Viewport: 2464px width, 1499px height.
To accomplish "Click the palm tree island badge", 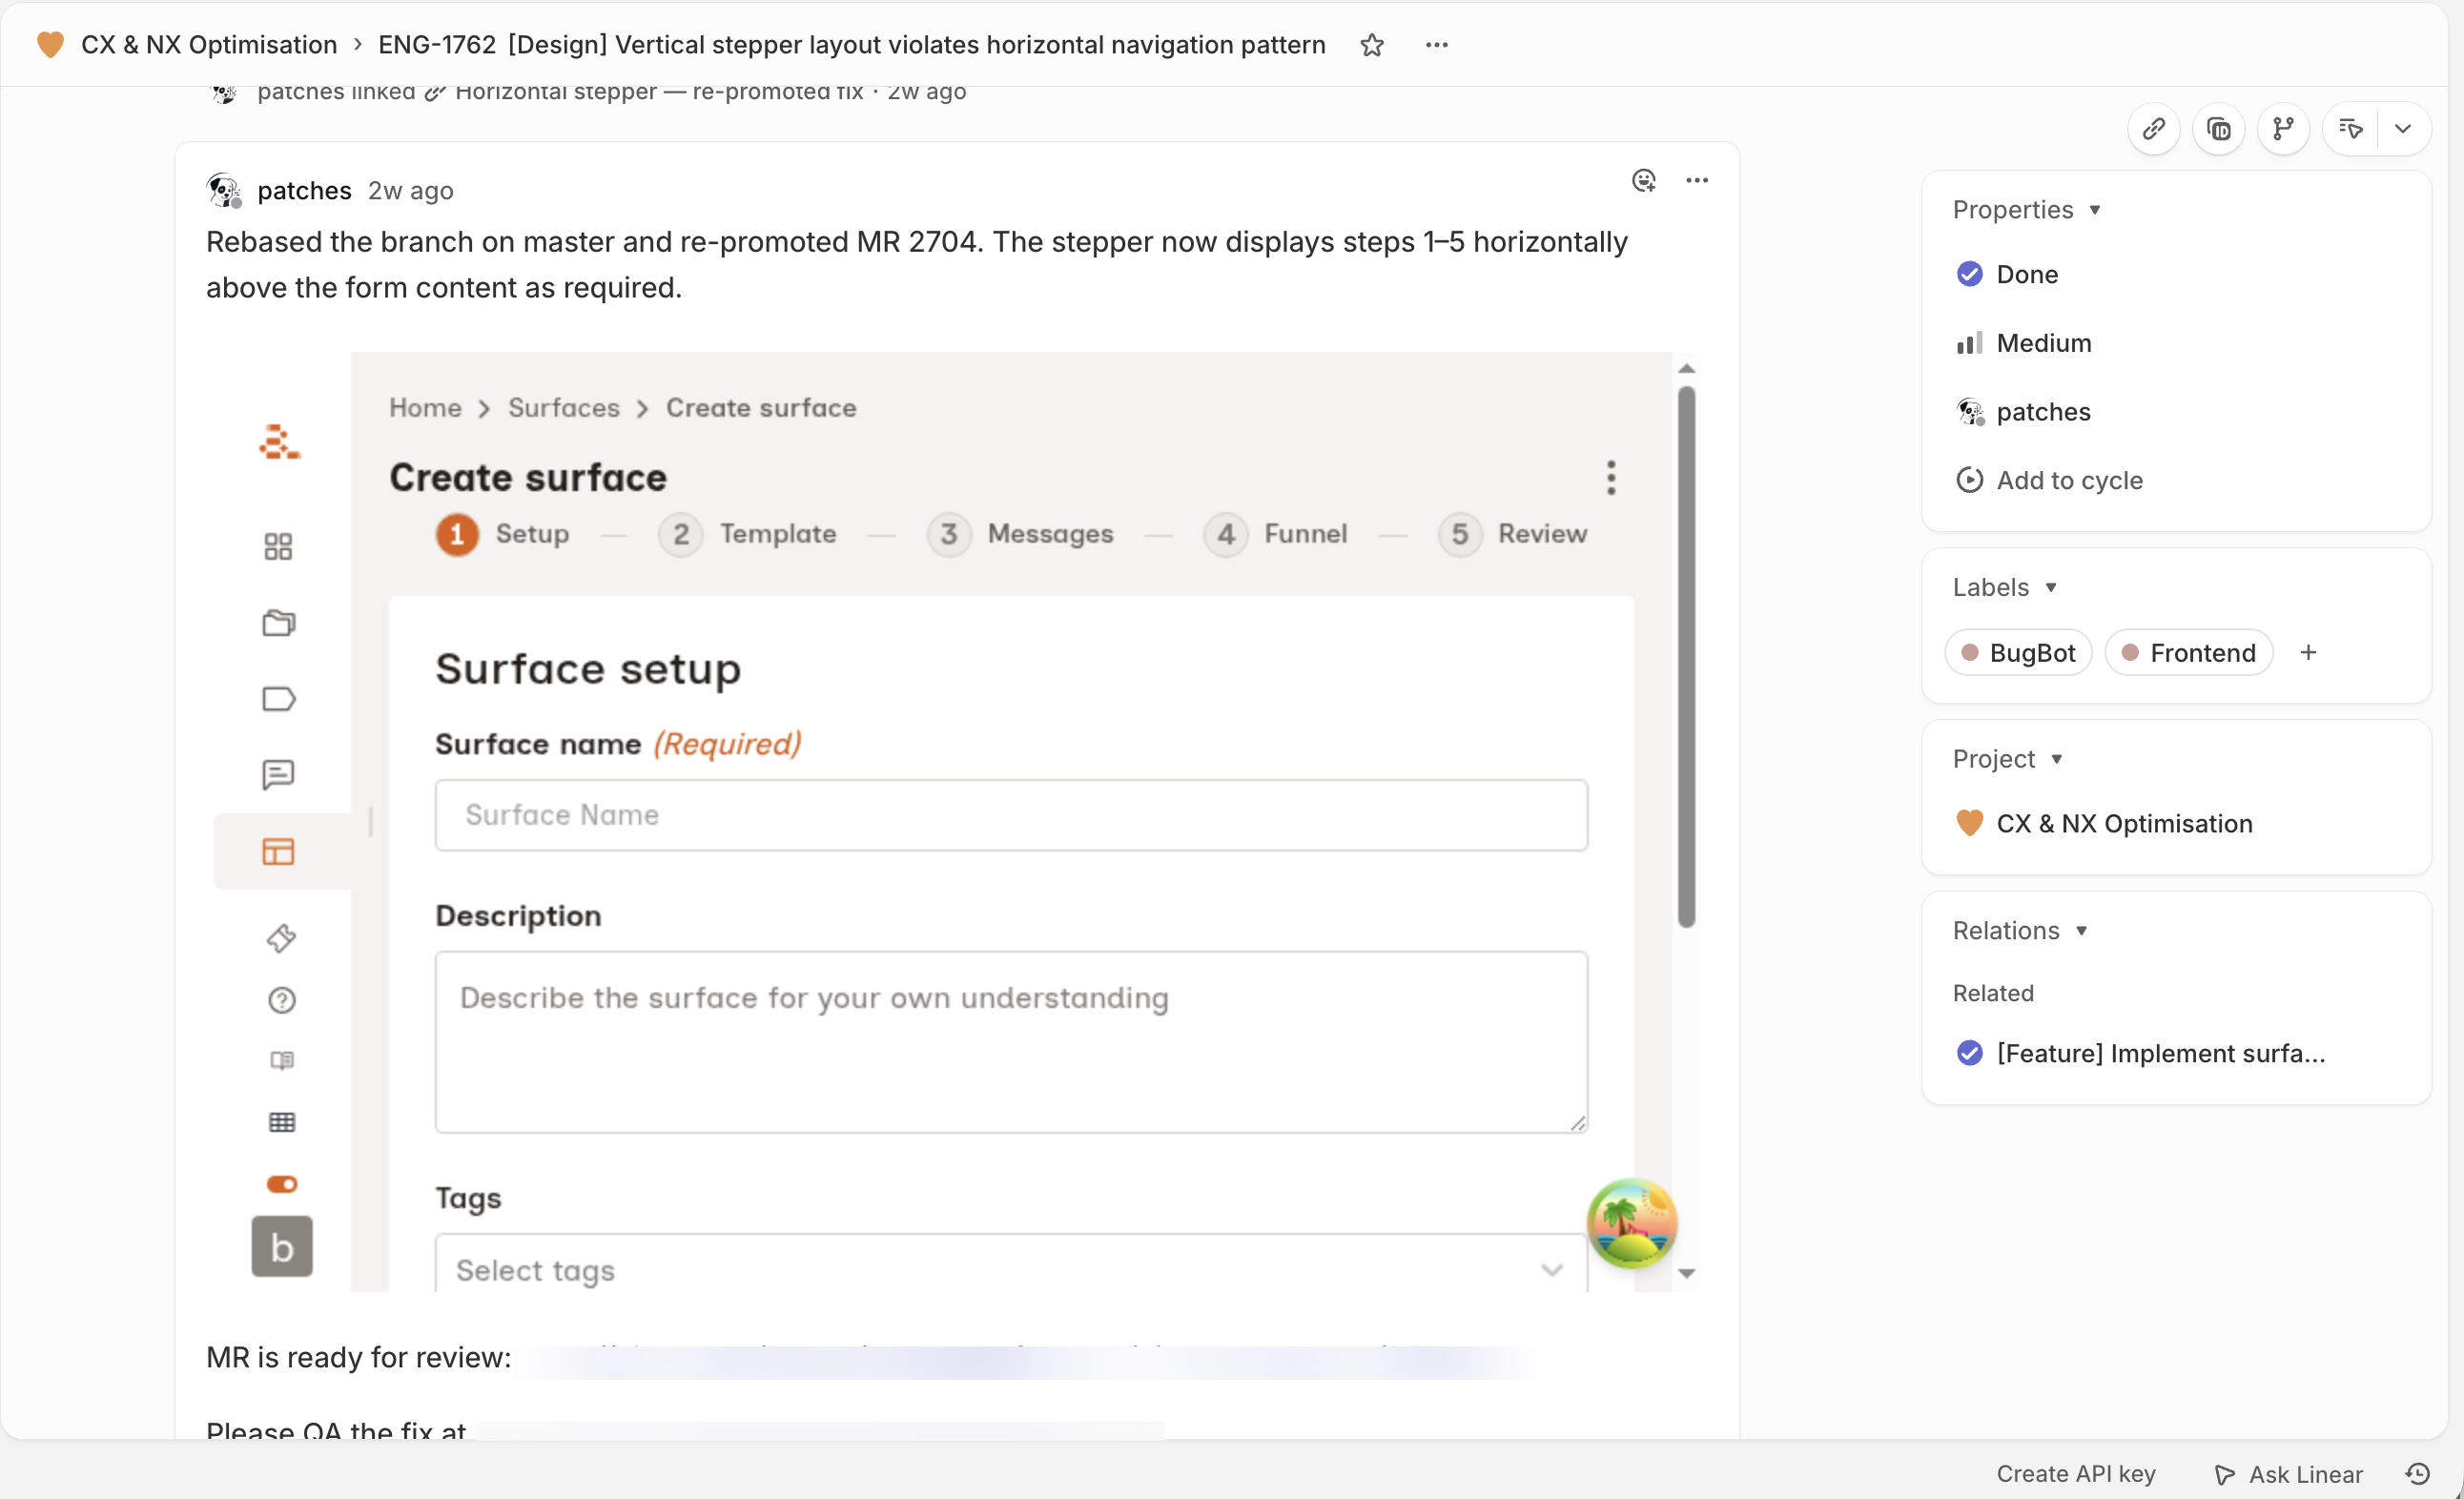I will click(x=1631, y=1223).
